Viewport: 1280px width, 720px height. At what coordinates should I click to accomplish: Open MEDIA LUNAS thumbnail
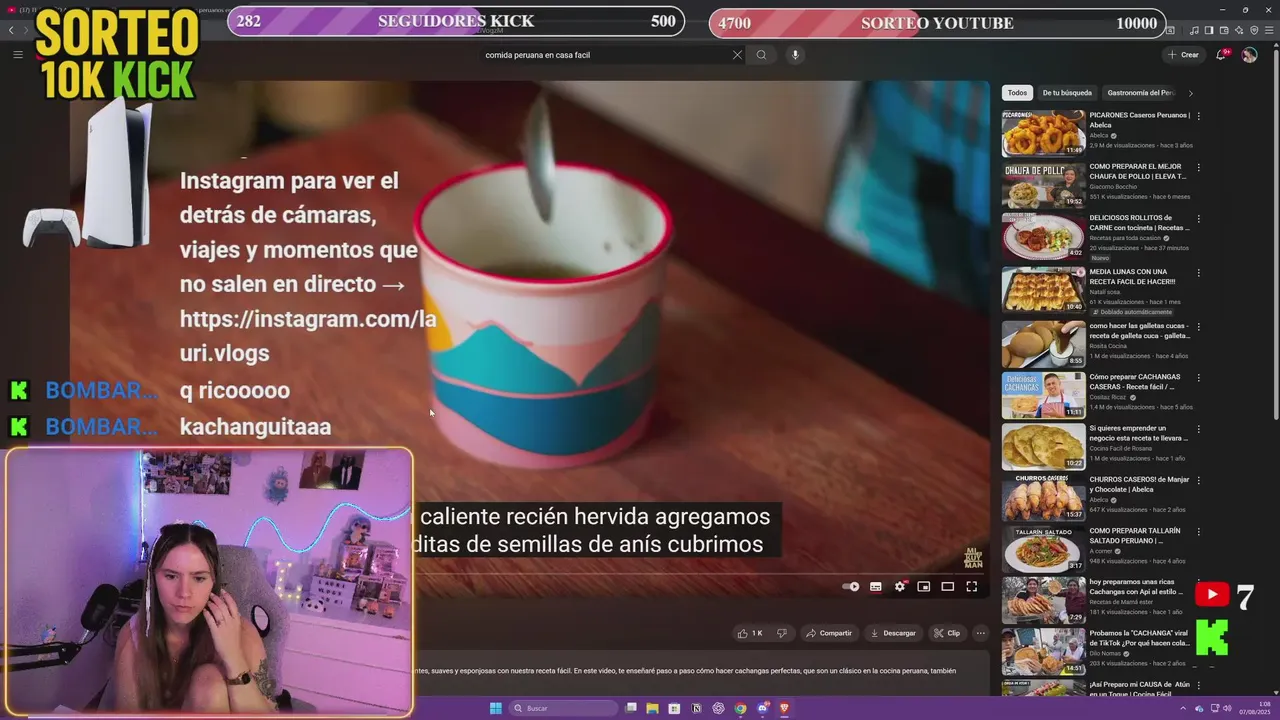point(1044,289)
